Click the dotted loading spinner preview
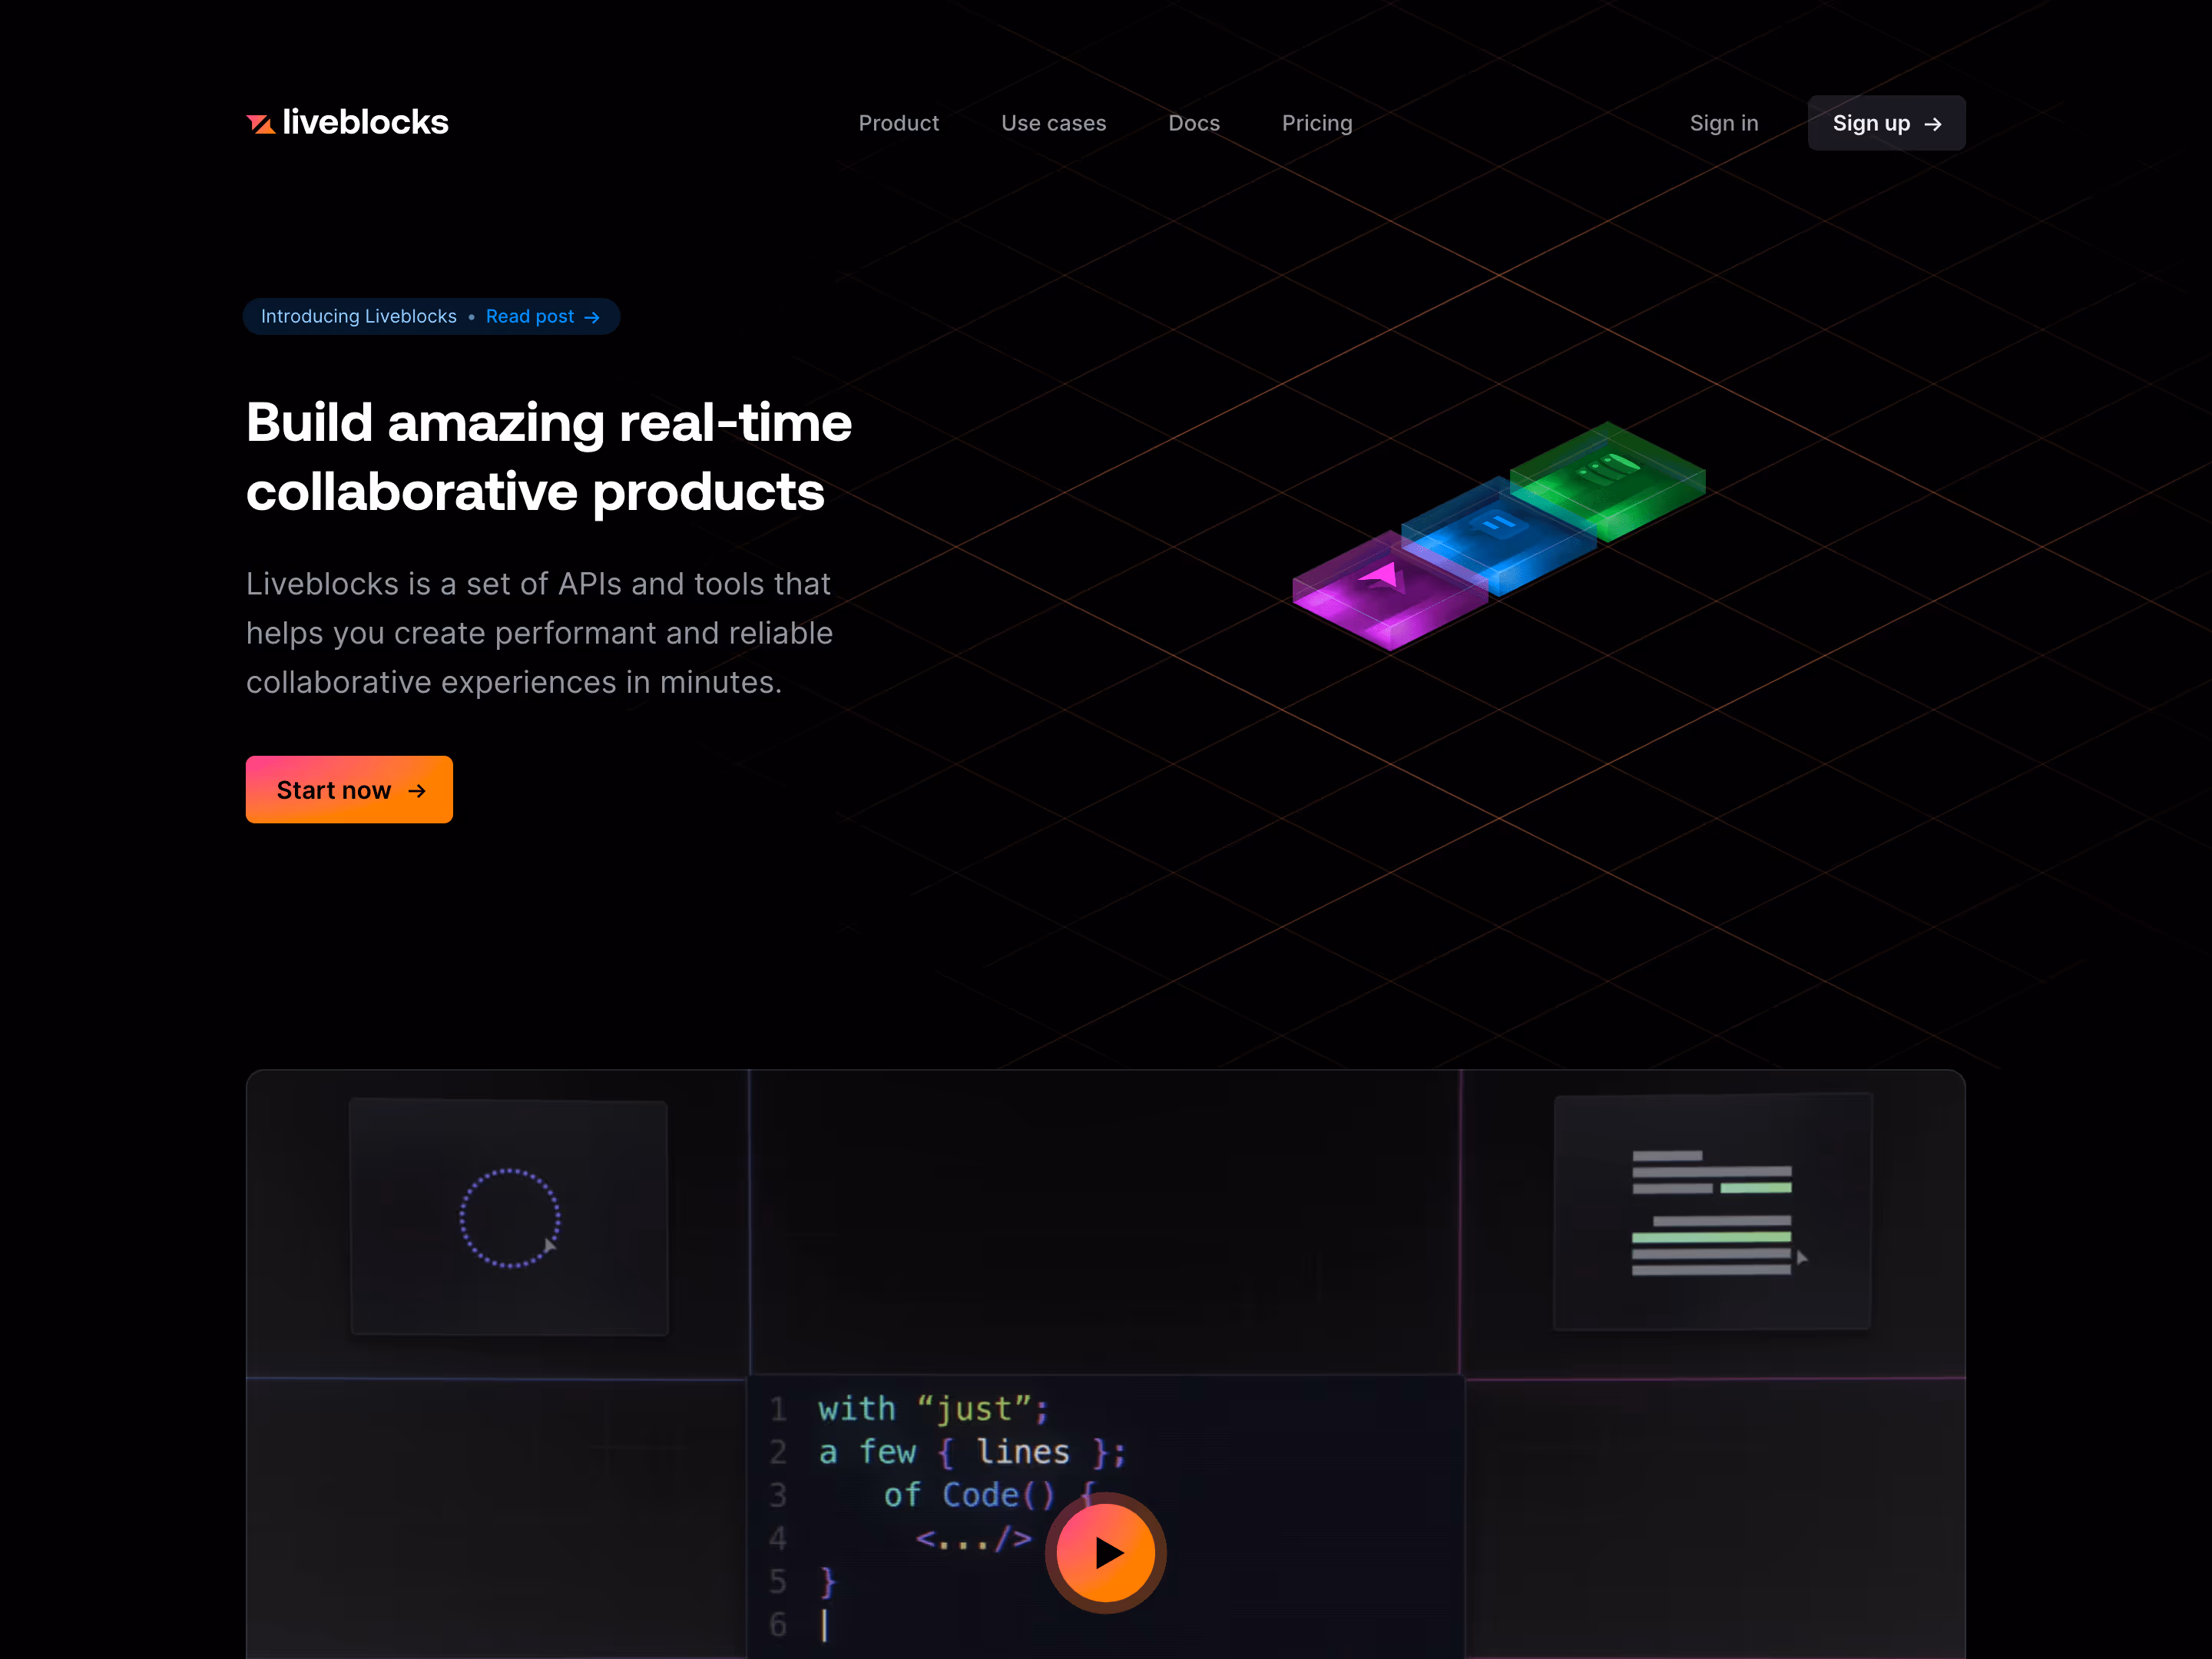The width and height of the screenshot is (2212, 1659). pyautogui.click(x=508, y=1216)
